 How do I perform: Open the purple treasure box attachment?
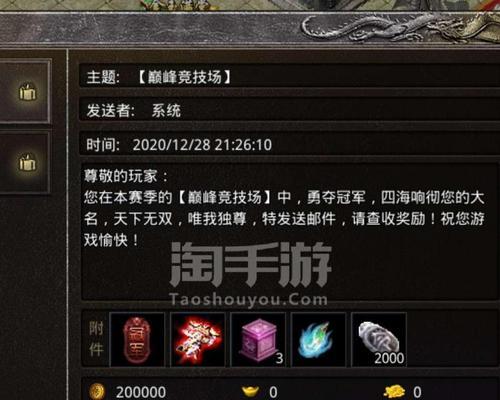tap(258, 340)
